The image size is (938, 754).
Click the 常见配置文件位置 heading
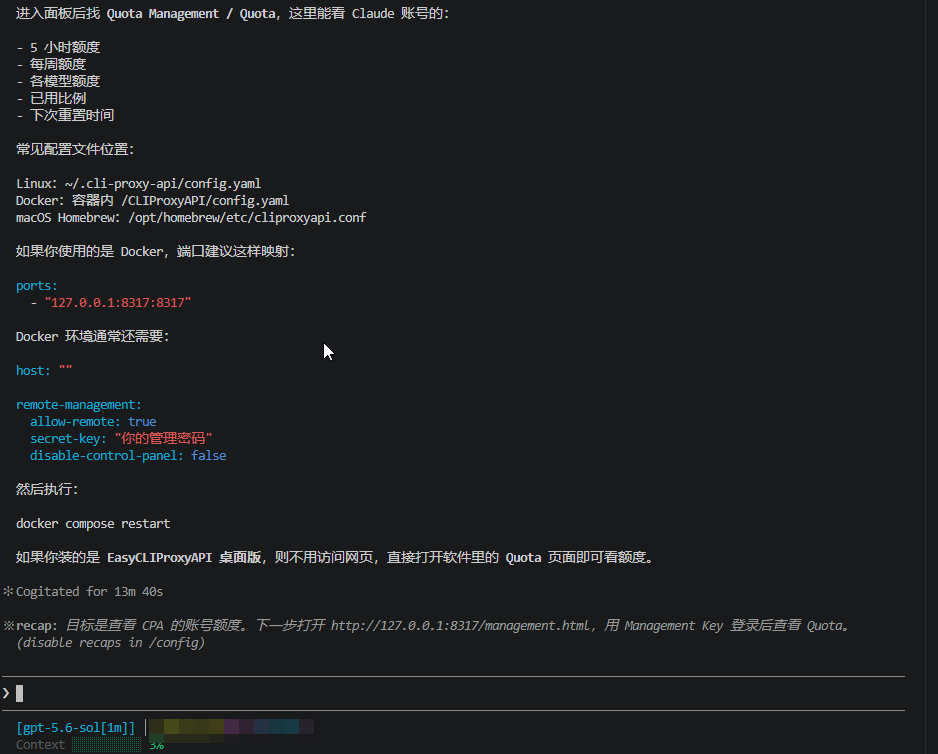(75, 150)
